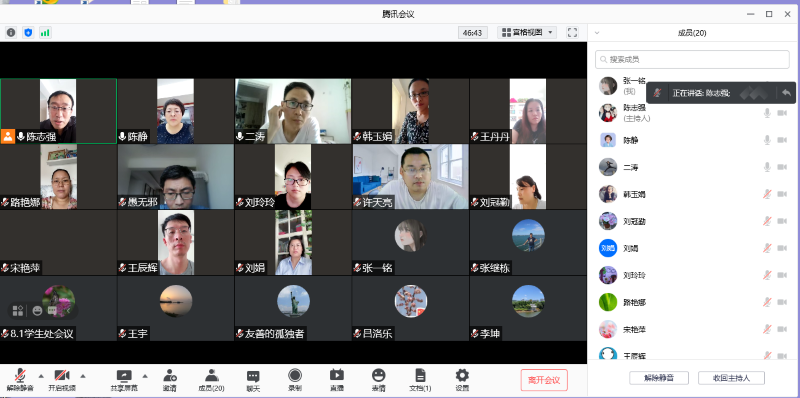Unmute your microphone in bottom toolbar
The width and height of the screenshot is (800, 398).
point(20,380)
